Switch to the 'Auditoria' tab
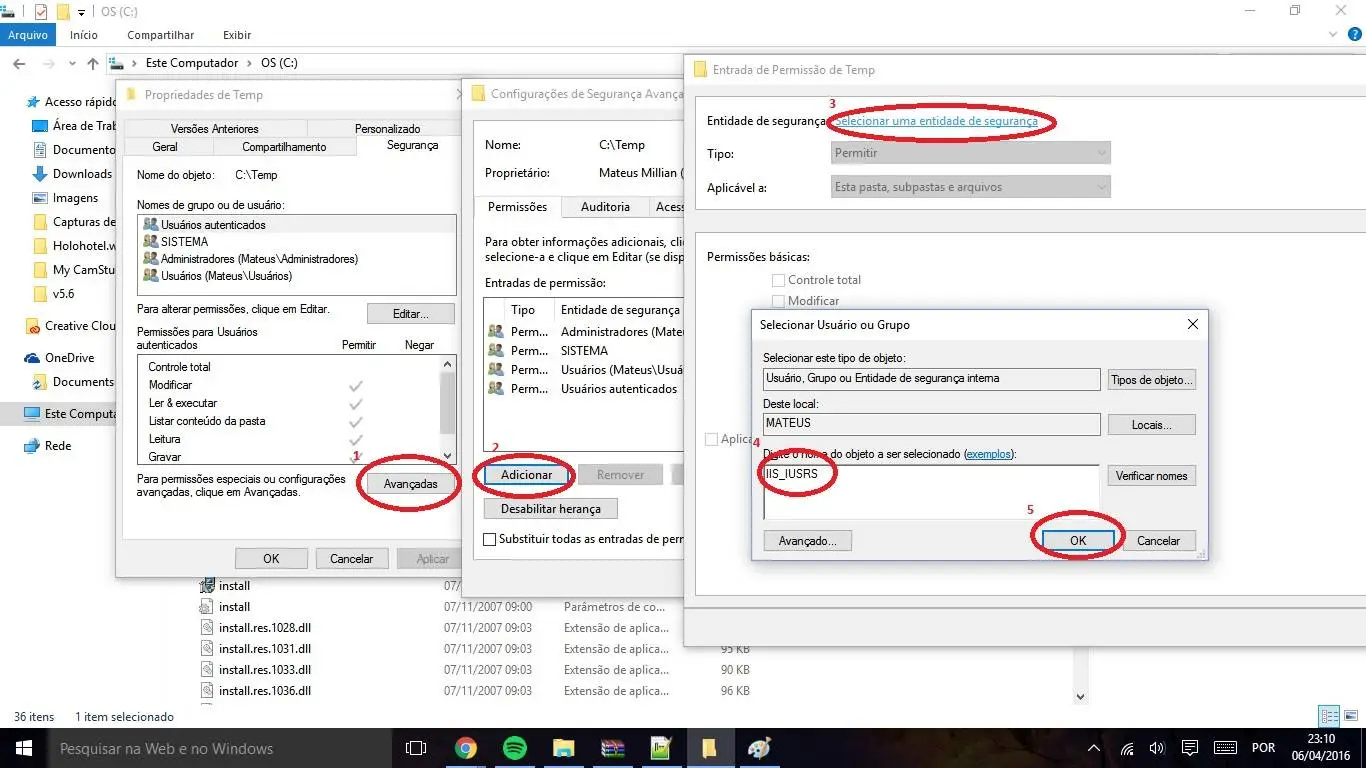 coord(605,207)
